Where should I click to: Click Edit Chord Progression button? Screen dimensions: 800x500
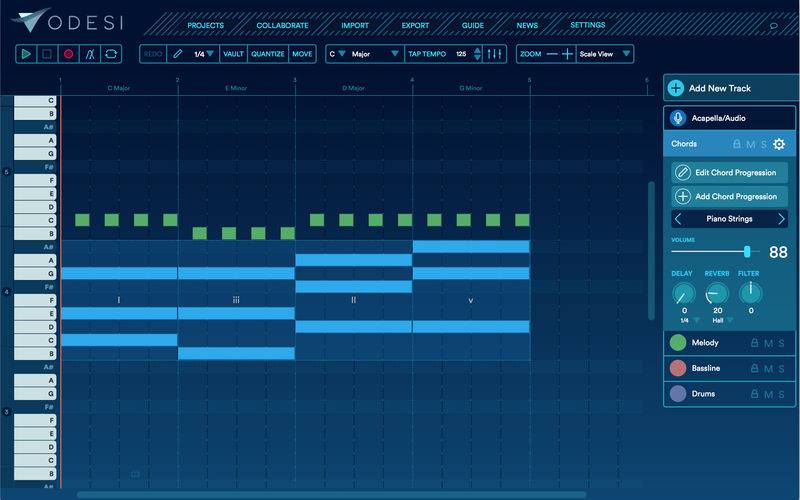729,172
